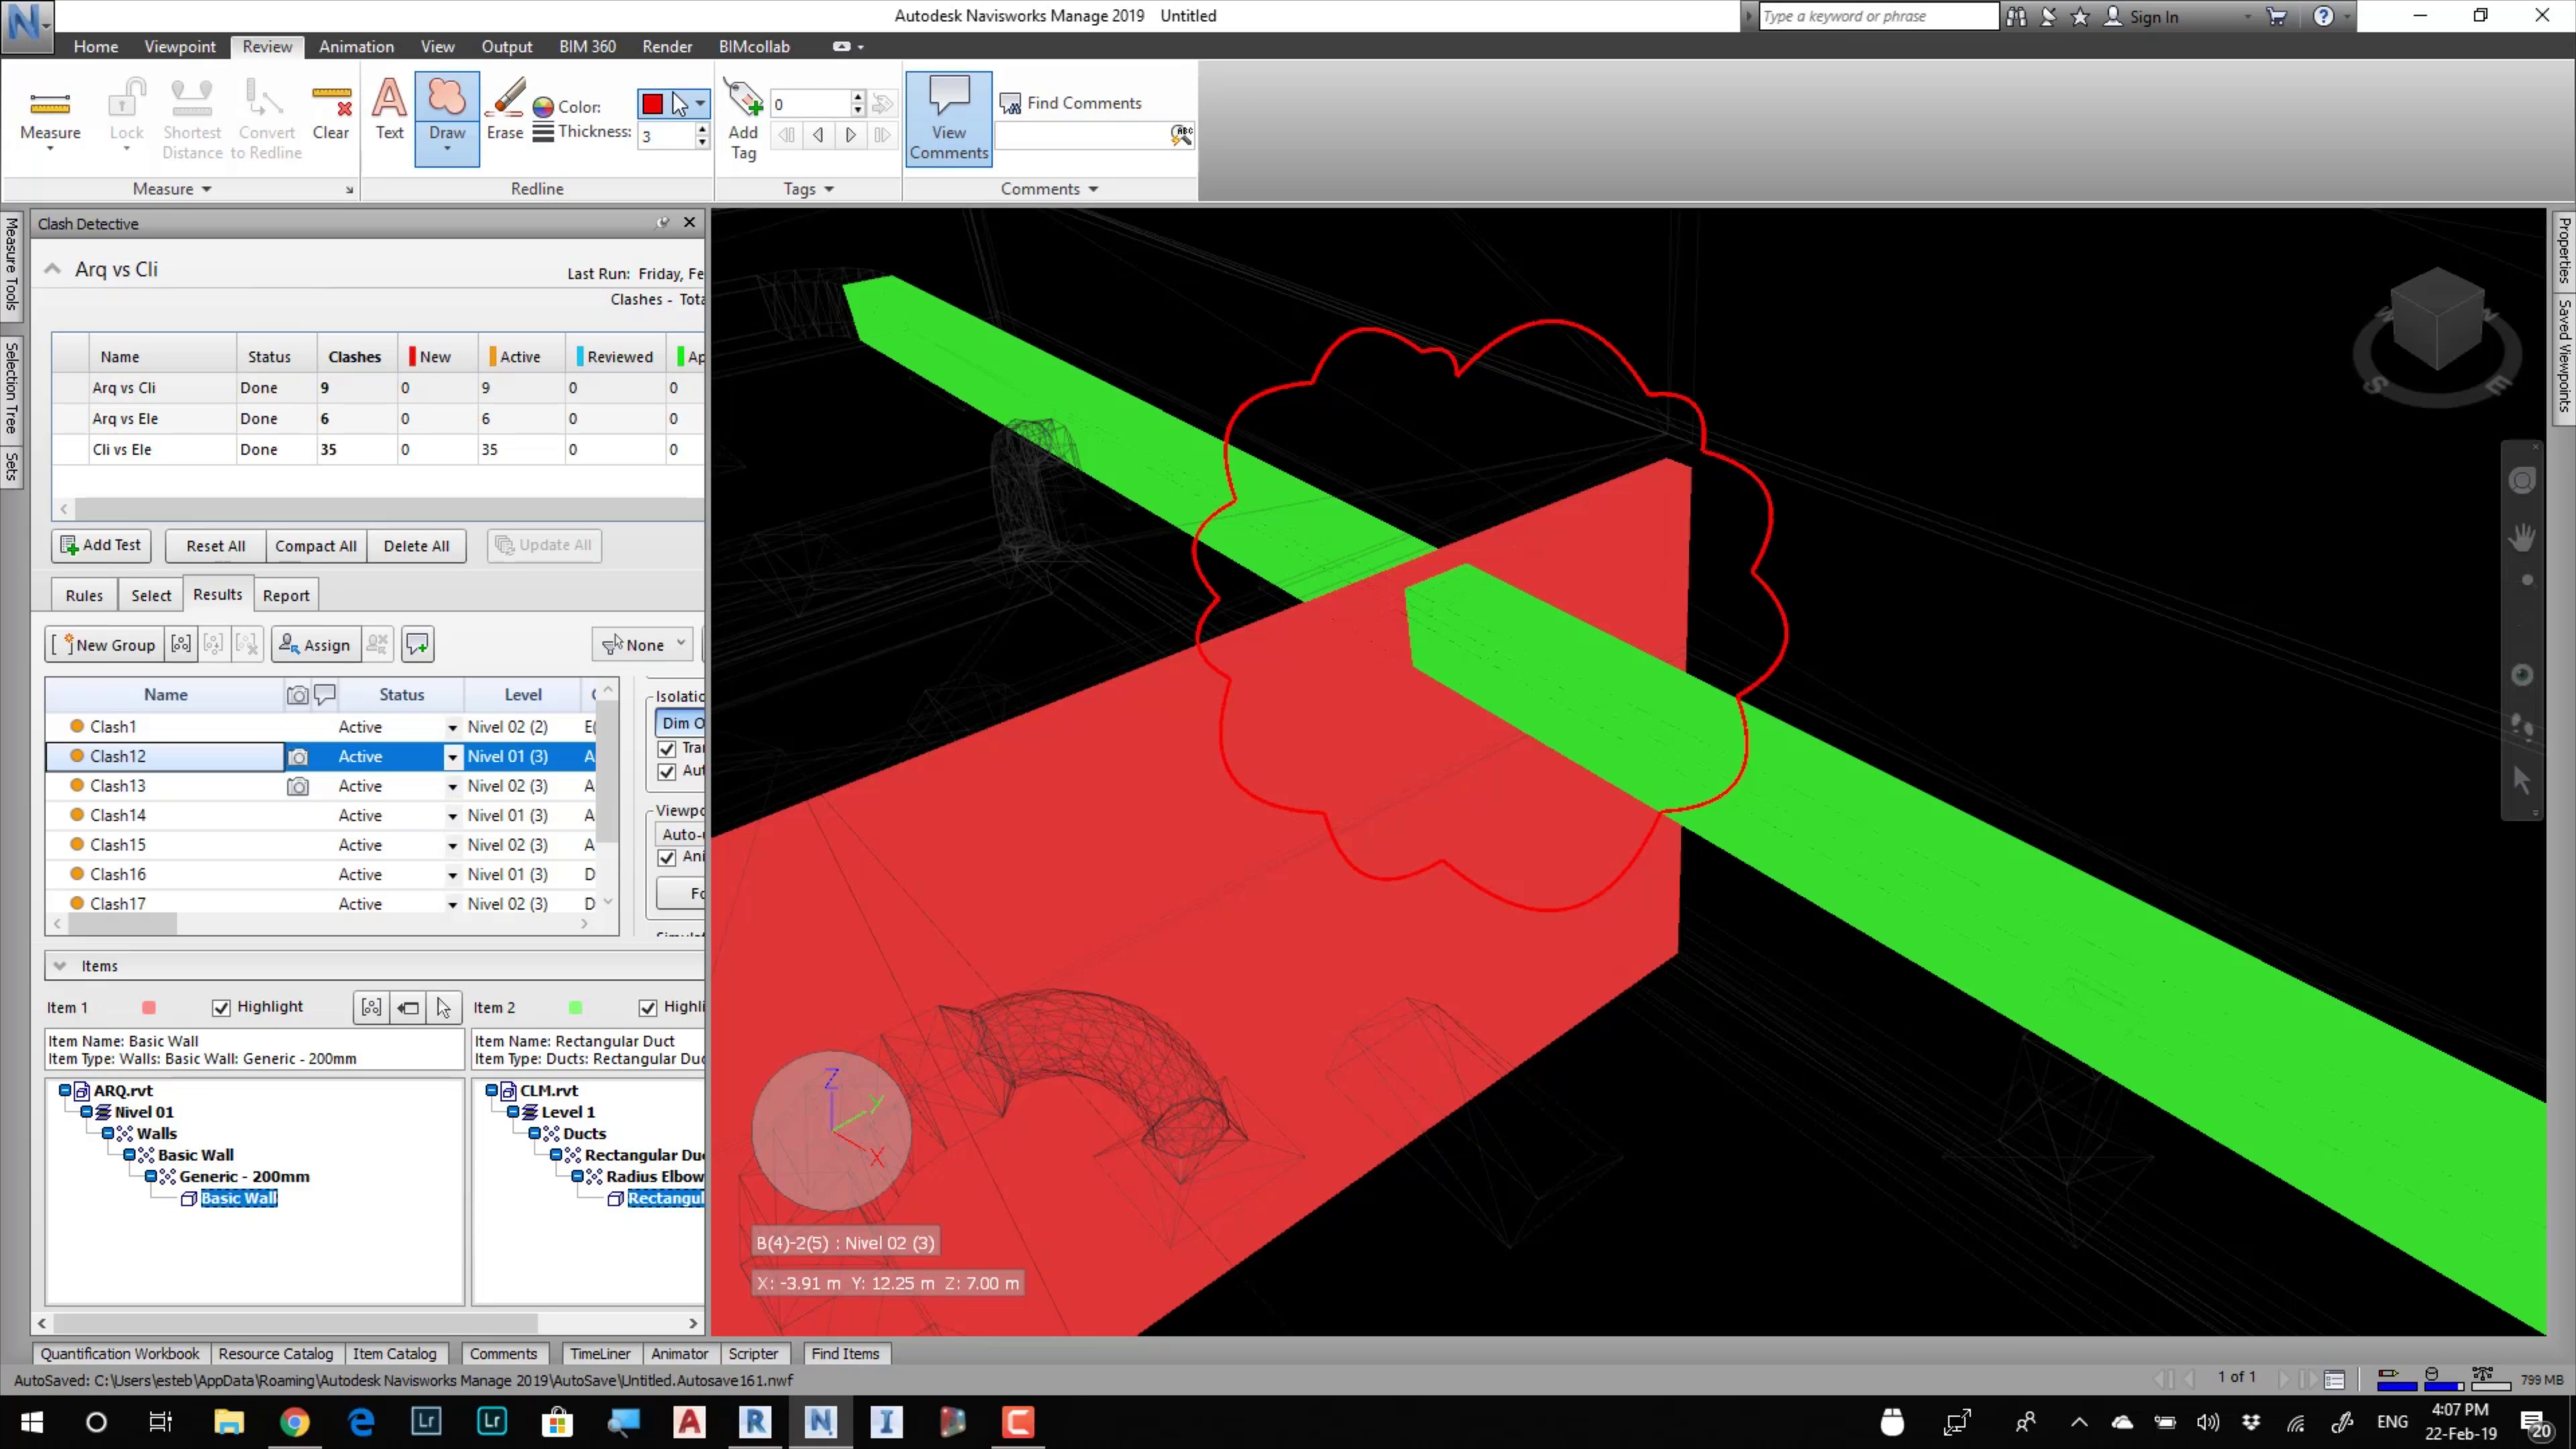This screenshot has width=2576, height=1449.
Task: Switch to the Viewpoint ribbon tab
Action: [179, 46]
